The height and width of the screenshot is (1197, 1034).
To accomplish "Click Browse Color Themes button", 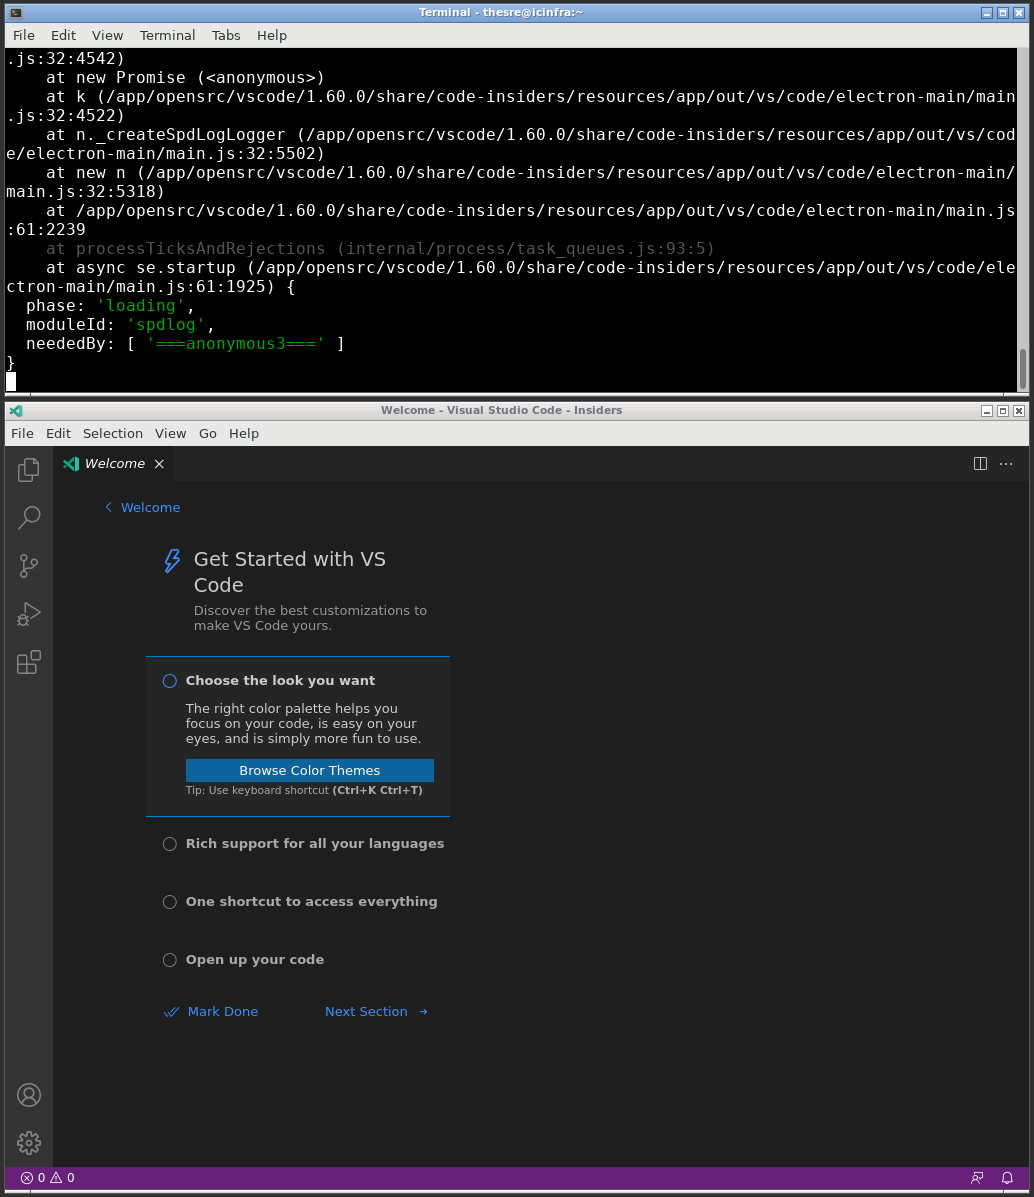I will tap(309, 770).
